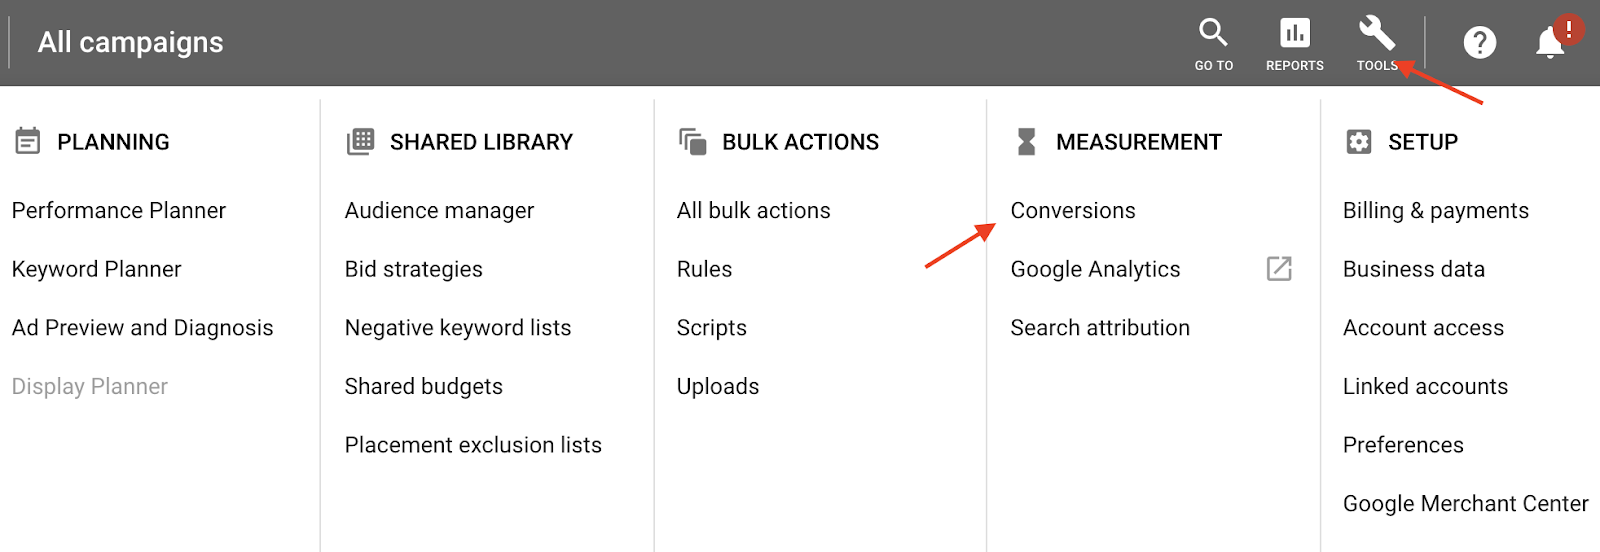
Task: Click the All campaigns title
Action: pyautogui.click(x=131, y=42)
